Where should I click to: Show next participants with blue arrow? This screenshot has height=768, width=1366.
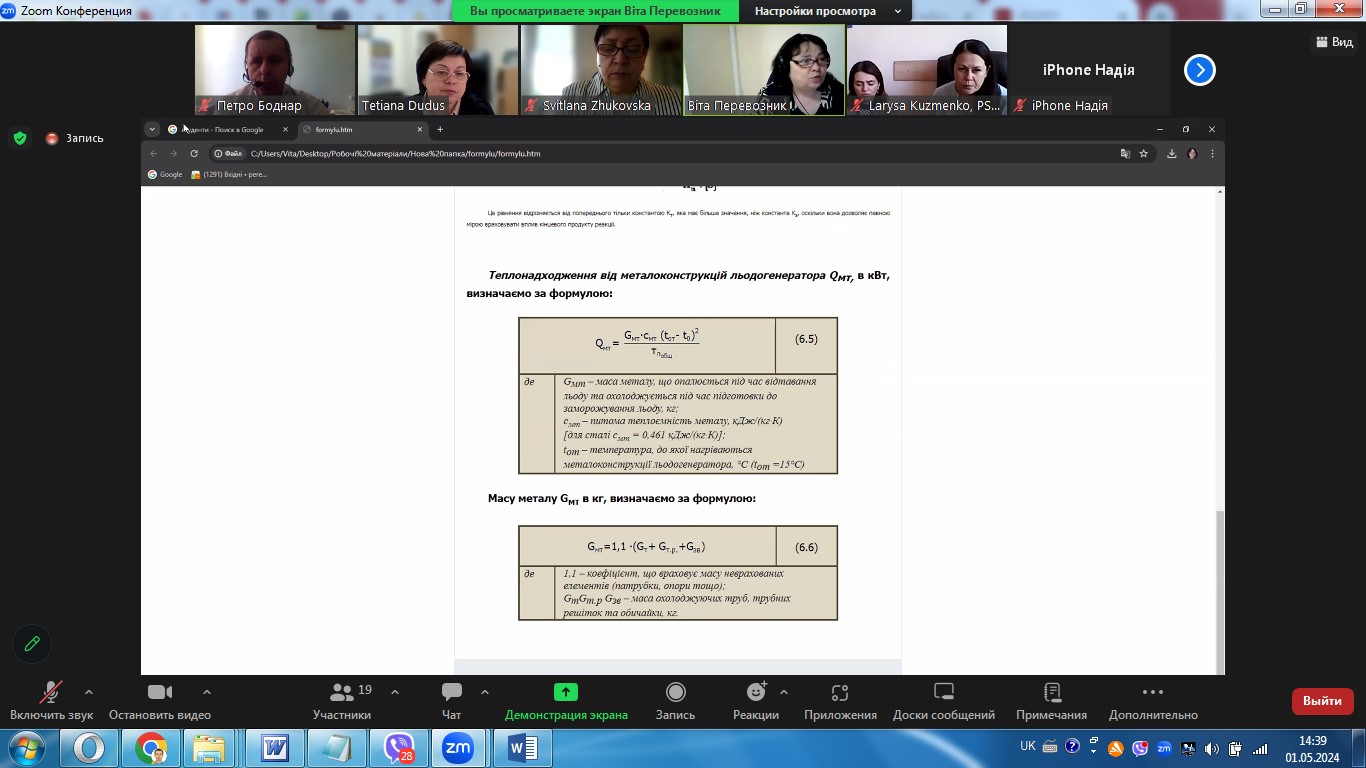(x=1200, y=70)
